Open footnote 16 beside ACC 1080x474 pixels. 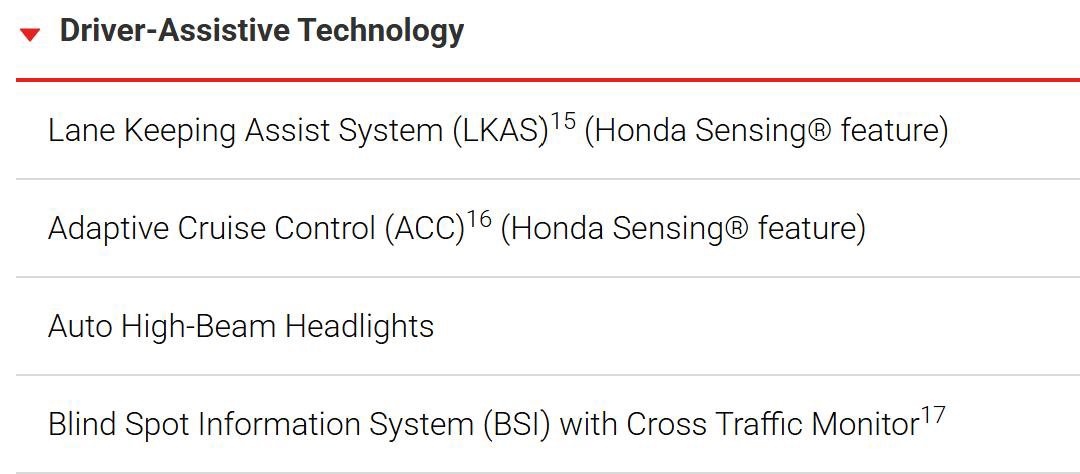click(x=479, y=219)
